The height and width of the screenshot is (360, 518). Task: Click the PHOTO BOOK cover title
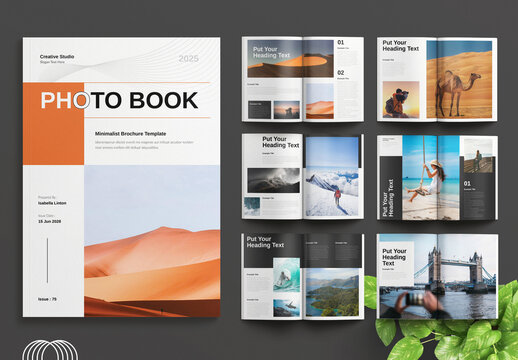coord(119,100)
